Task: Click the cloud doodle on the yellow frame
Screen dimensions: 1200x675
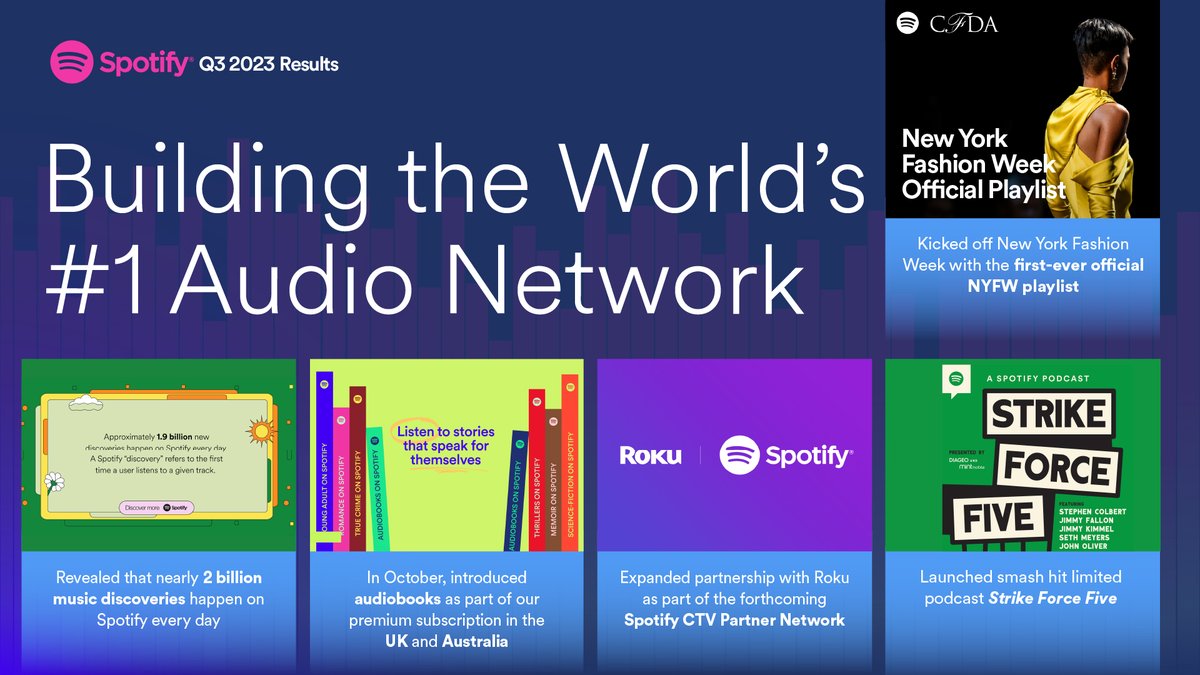Action: [86, 403]
